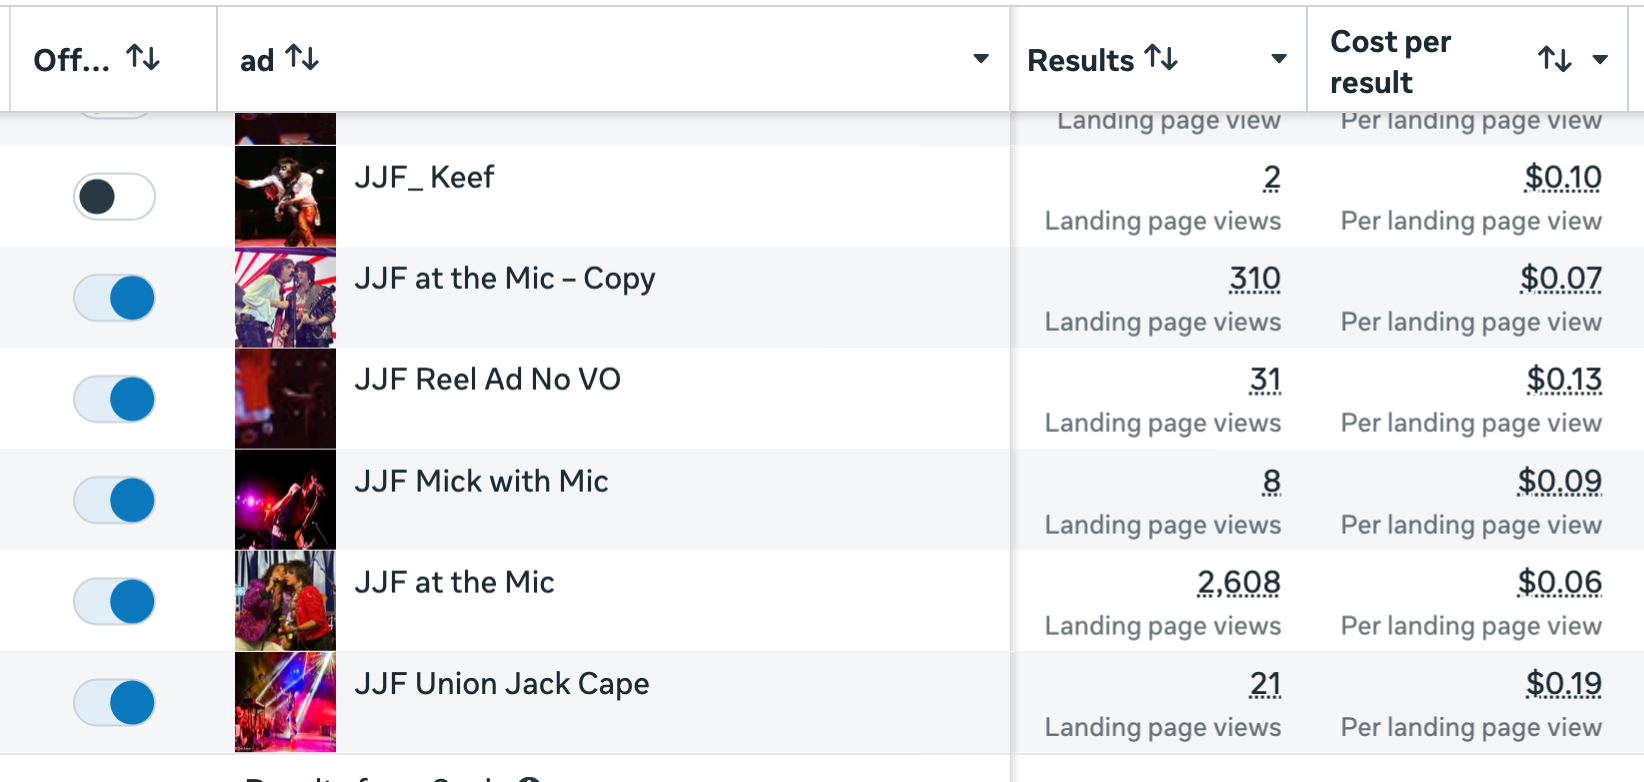Open the JJF at the Mic ad

pyautogui.click(x=454, y=582)
